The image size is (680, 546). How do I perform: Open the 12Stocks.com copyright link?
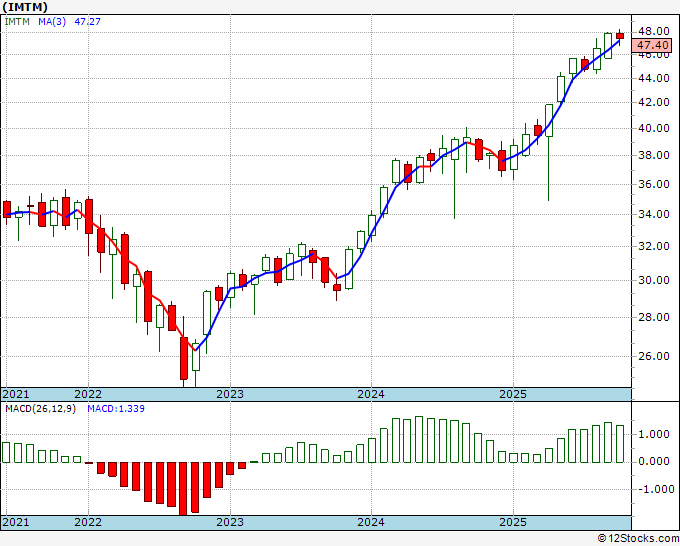click(638, 539)
